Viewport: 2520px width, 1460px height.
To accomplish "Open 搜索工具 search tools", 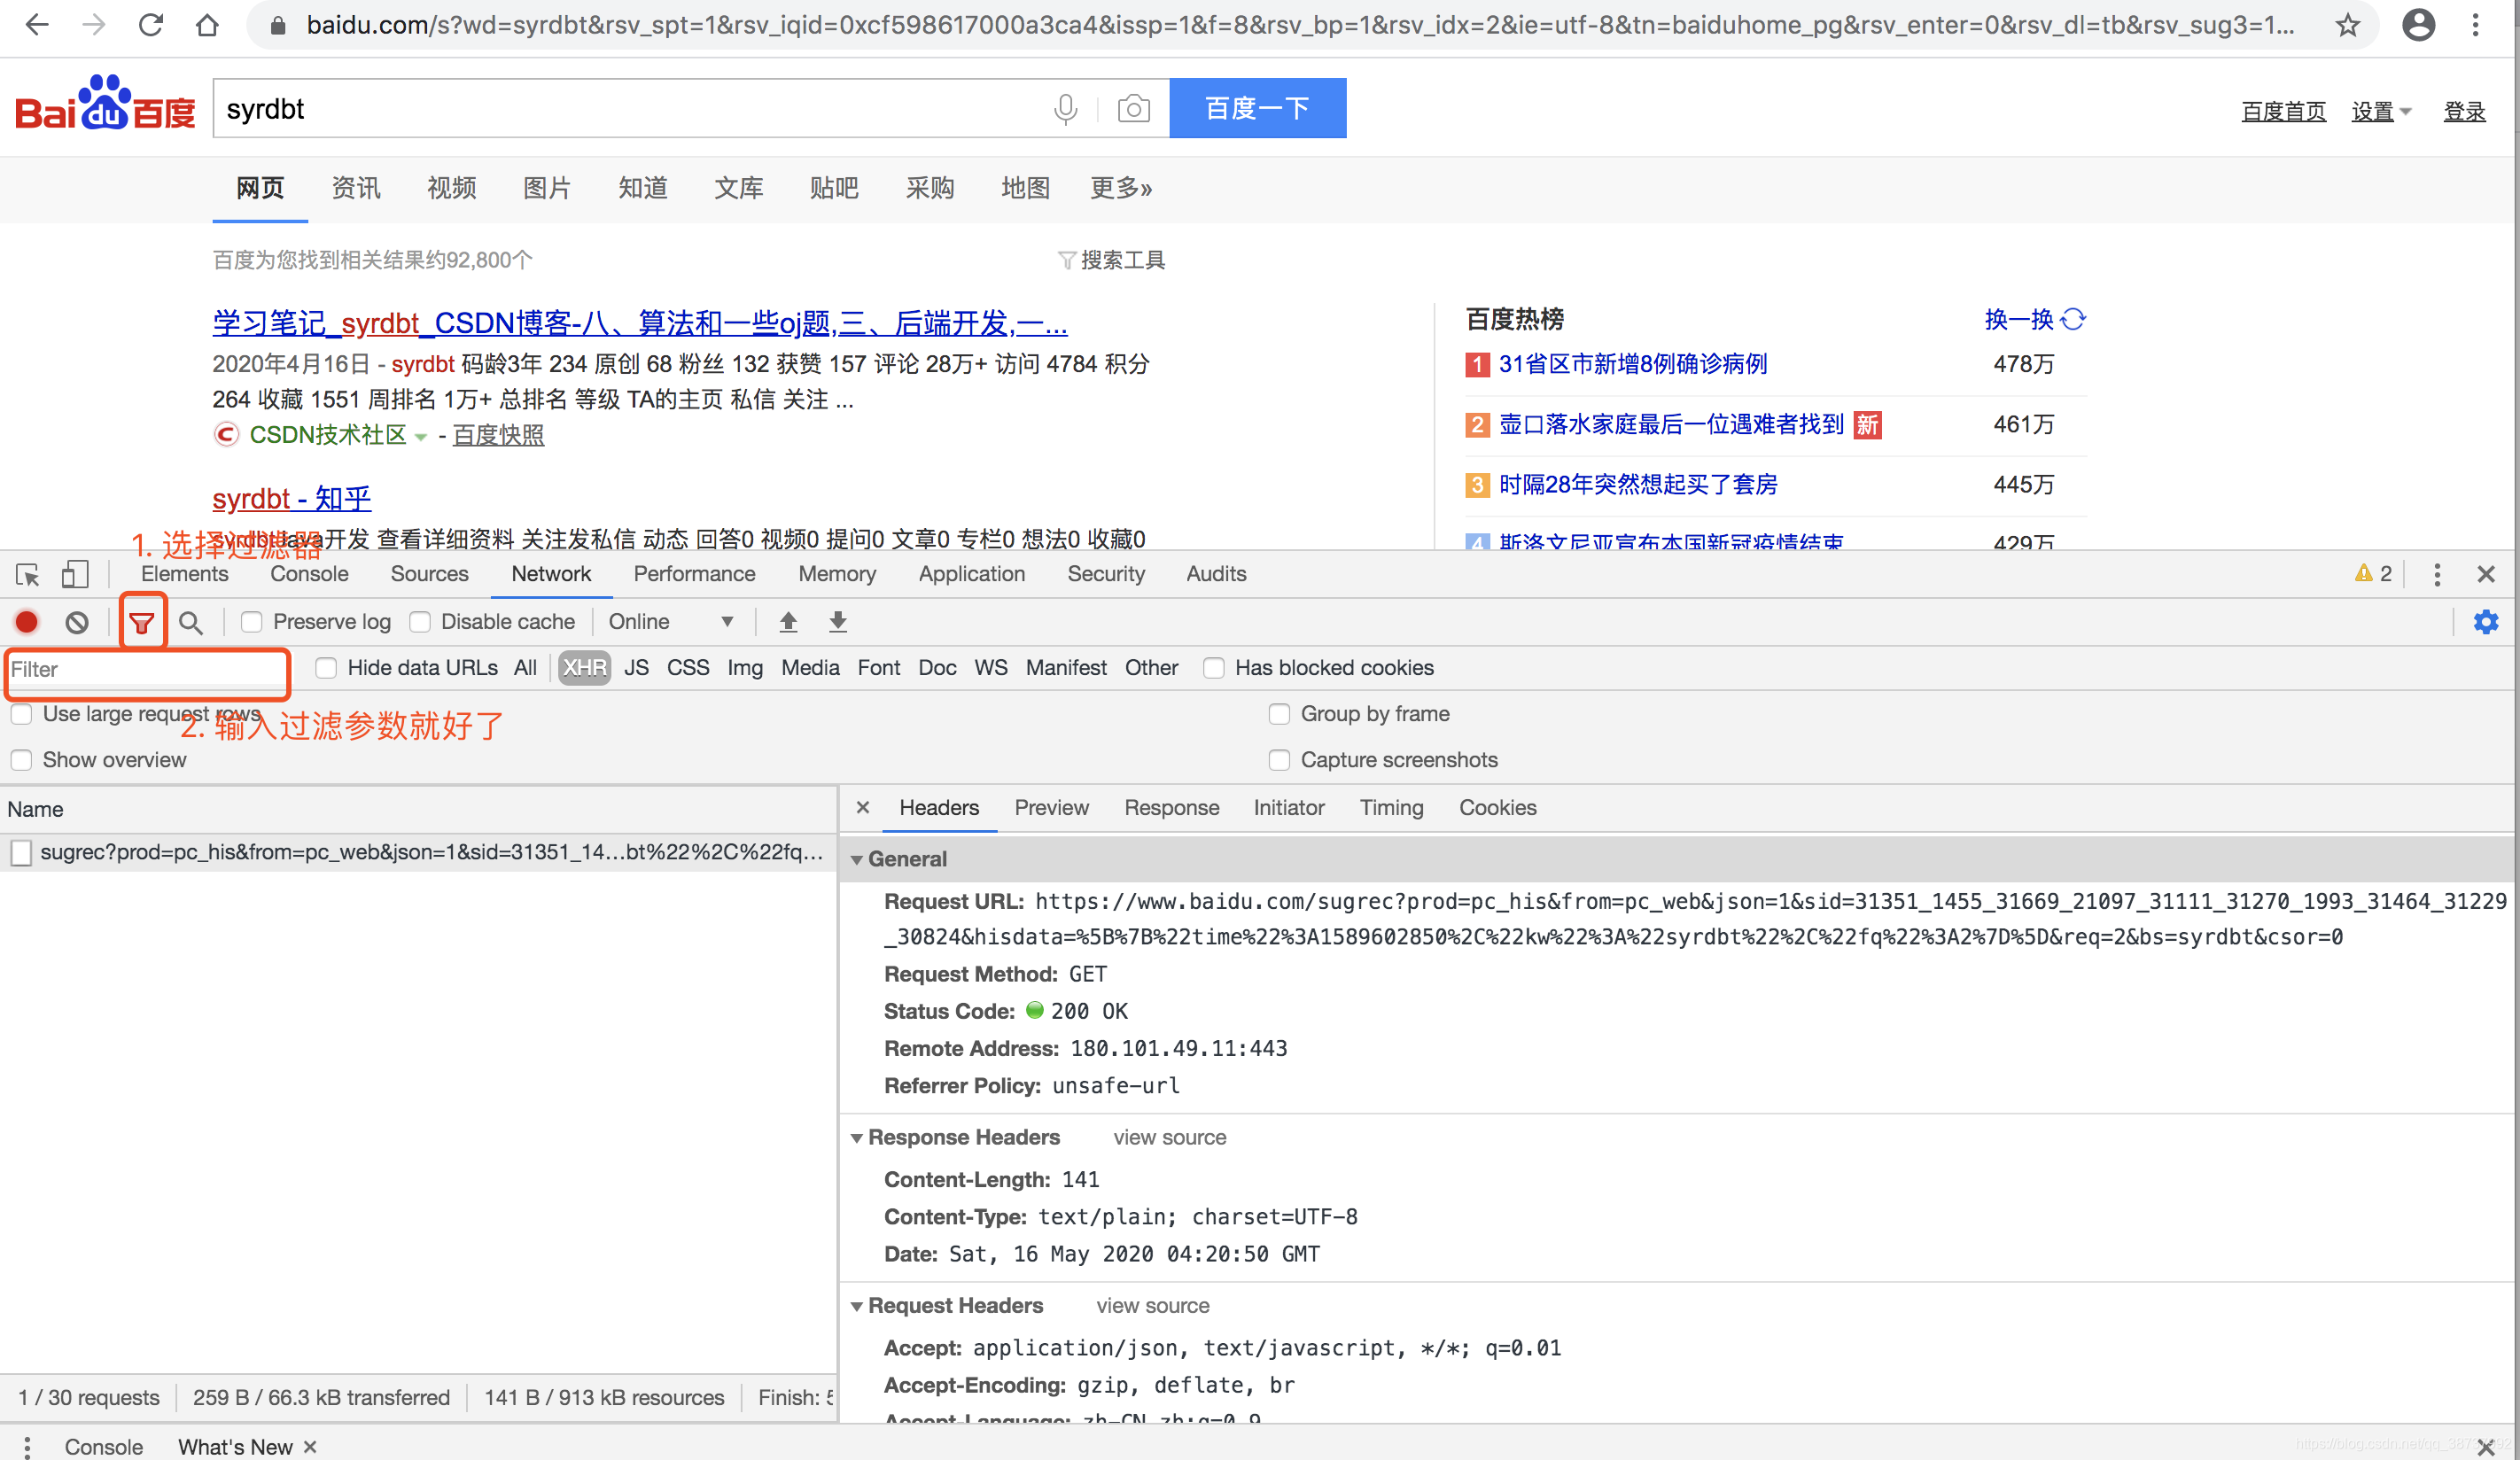I will [1112, 260].
